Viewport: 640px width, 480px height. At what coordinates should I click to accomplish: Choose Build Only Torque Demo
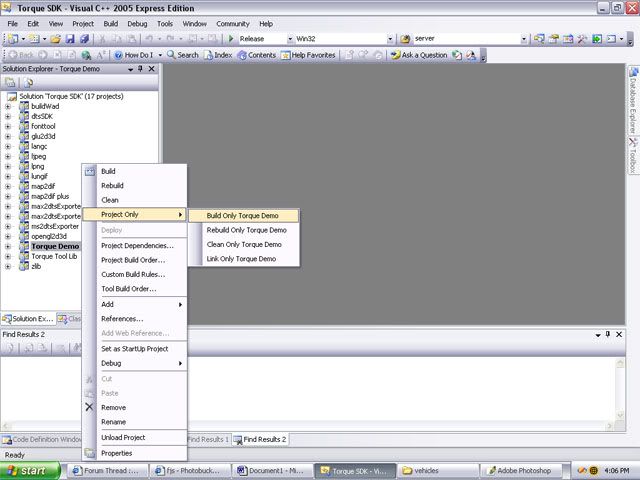tap(243, 215)
